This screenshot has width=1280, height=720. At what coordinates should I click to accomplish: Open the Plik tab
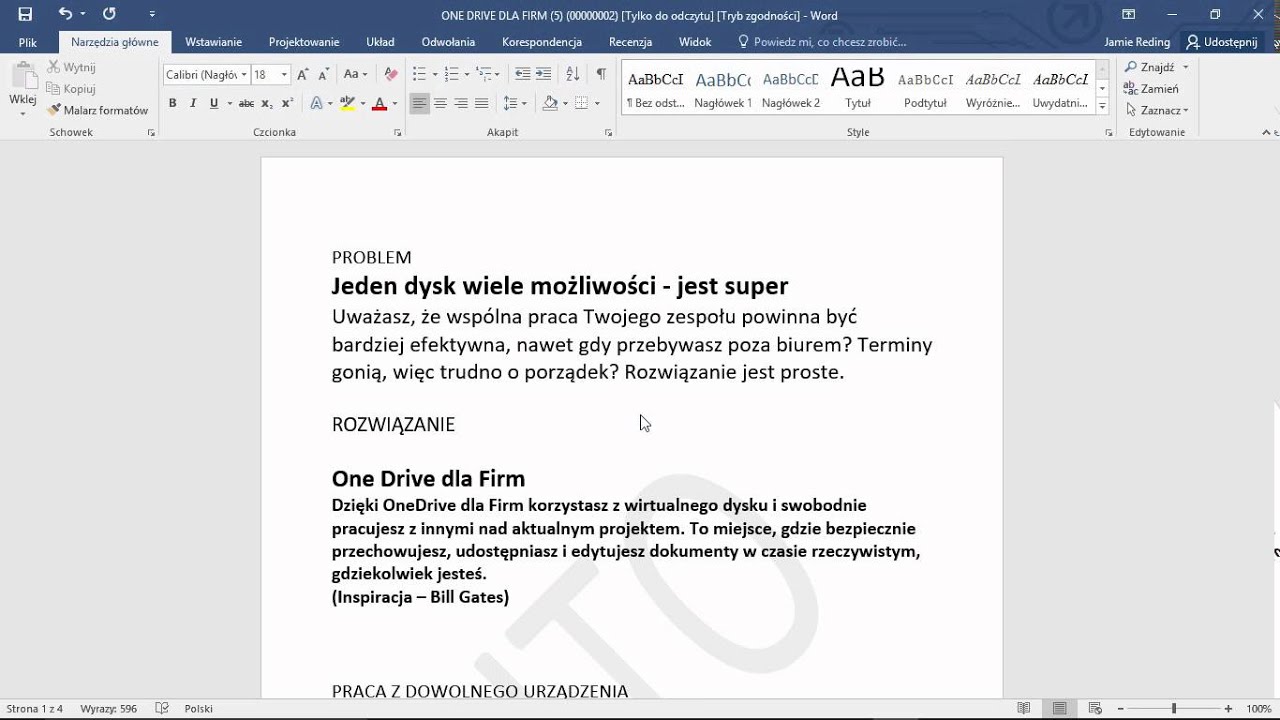tap(28, 42)
